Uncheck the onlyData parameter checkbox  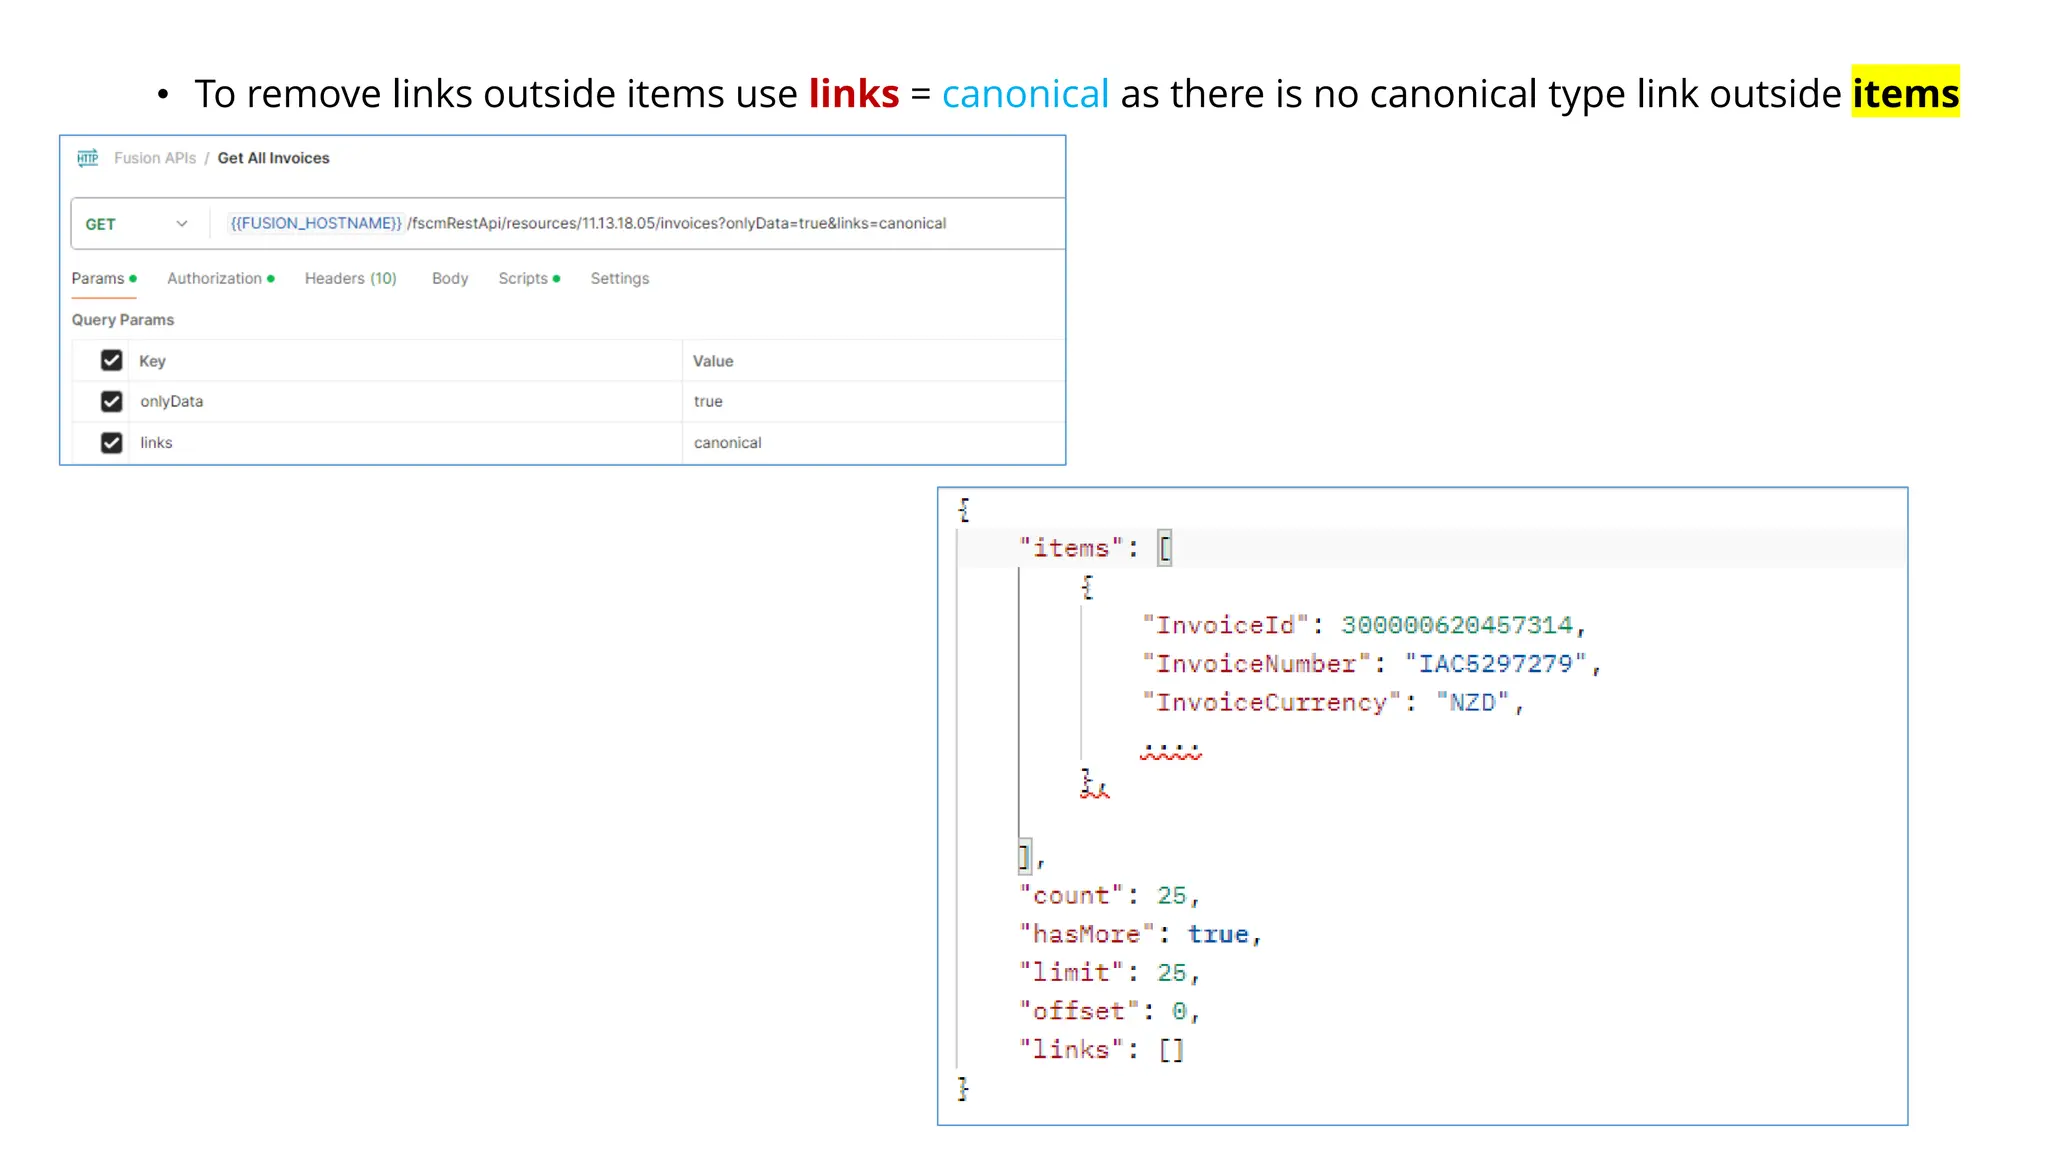[111, 401]
